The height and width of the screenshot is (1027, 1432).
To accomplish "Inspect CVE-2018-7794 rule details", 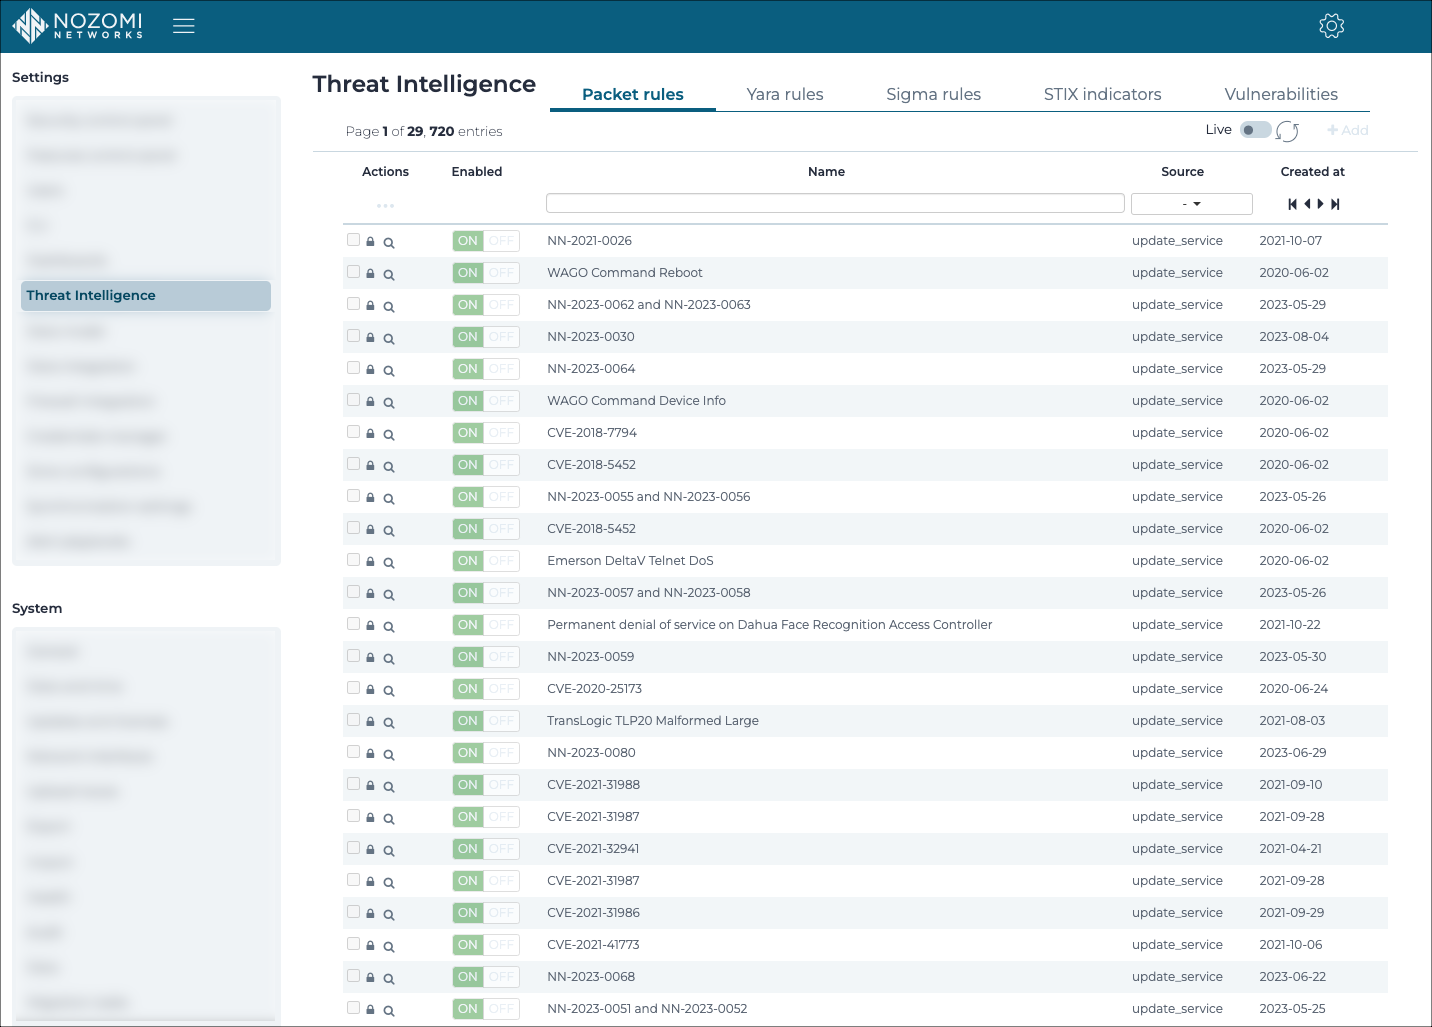I will click(389, 435).
